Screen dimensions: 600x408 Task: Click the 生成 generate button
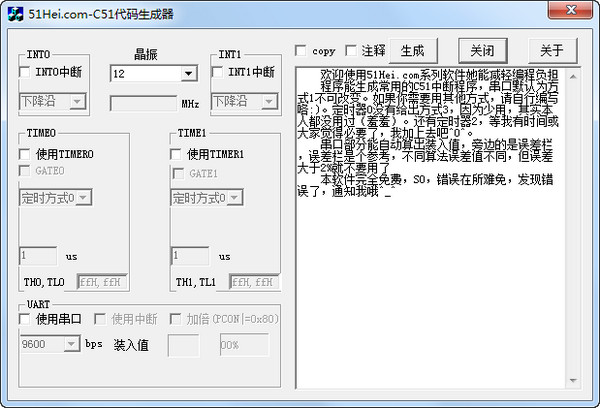click(x=413, y=51)
